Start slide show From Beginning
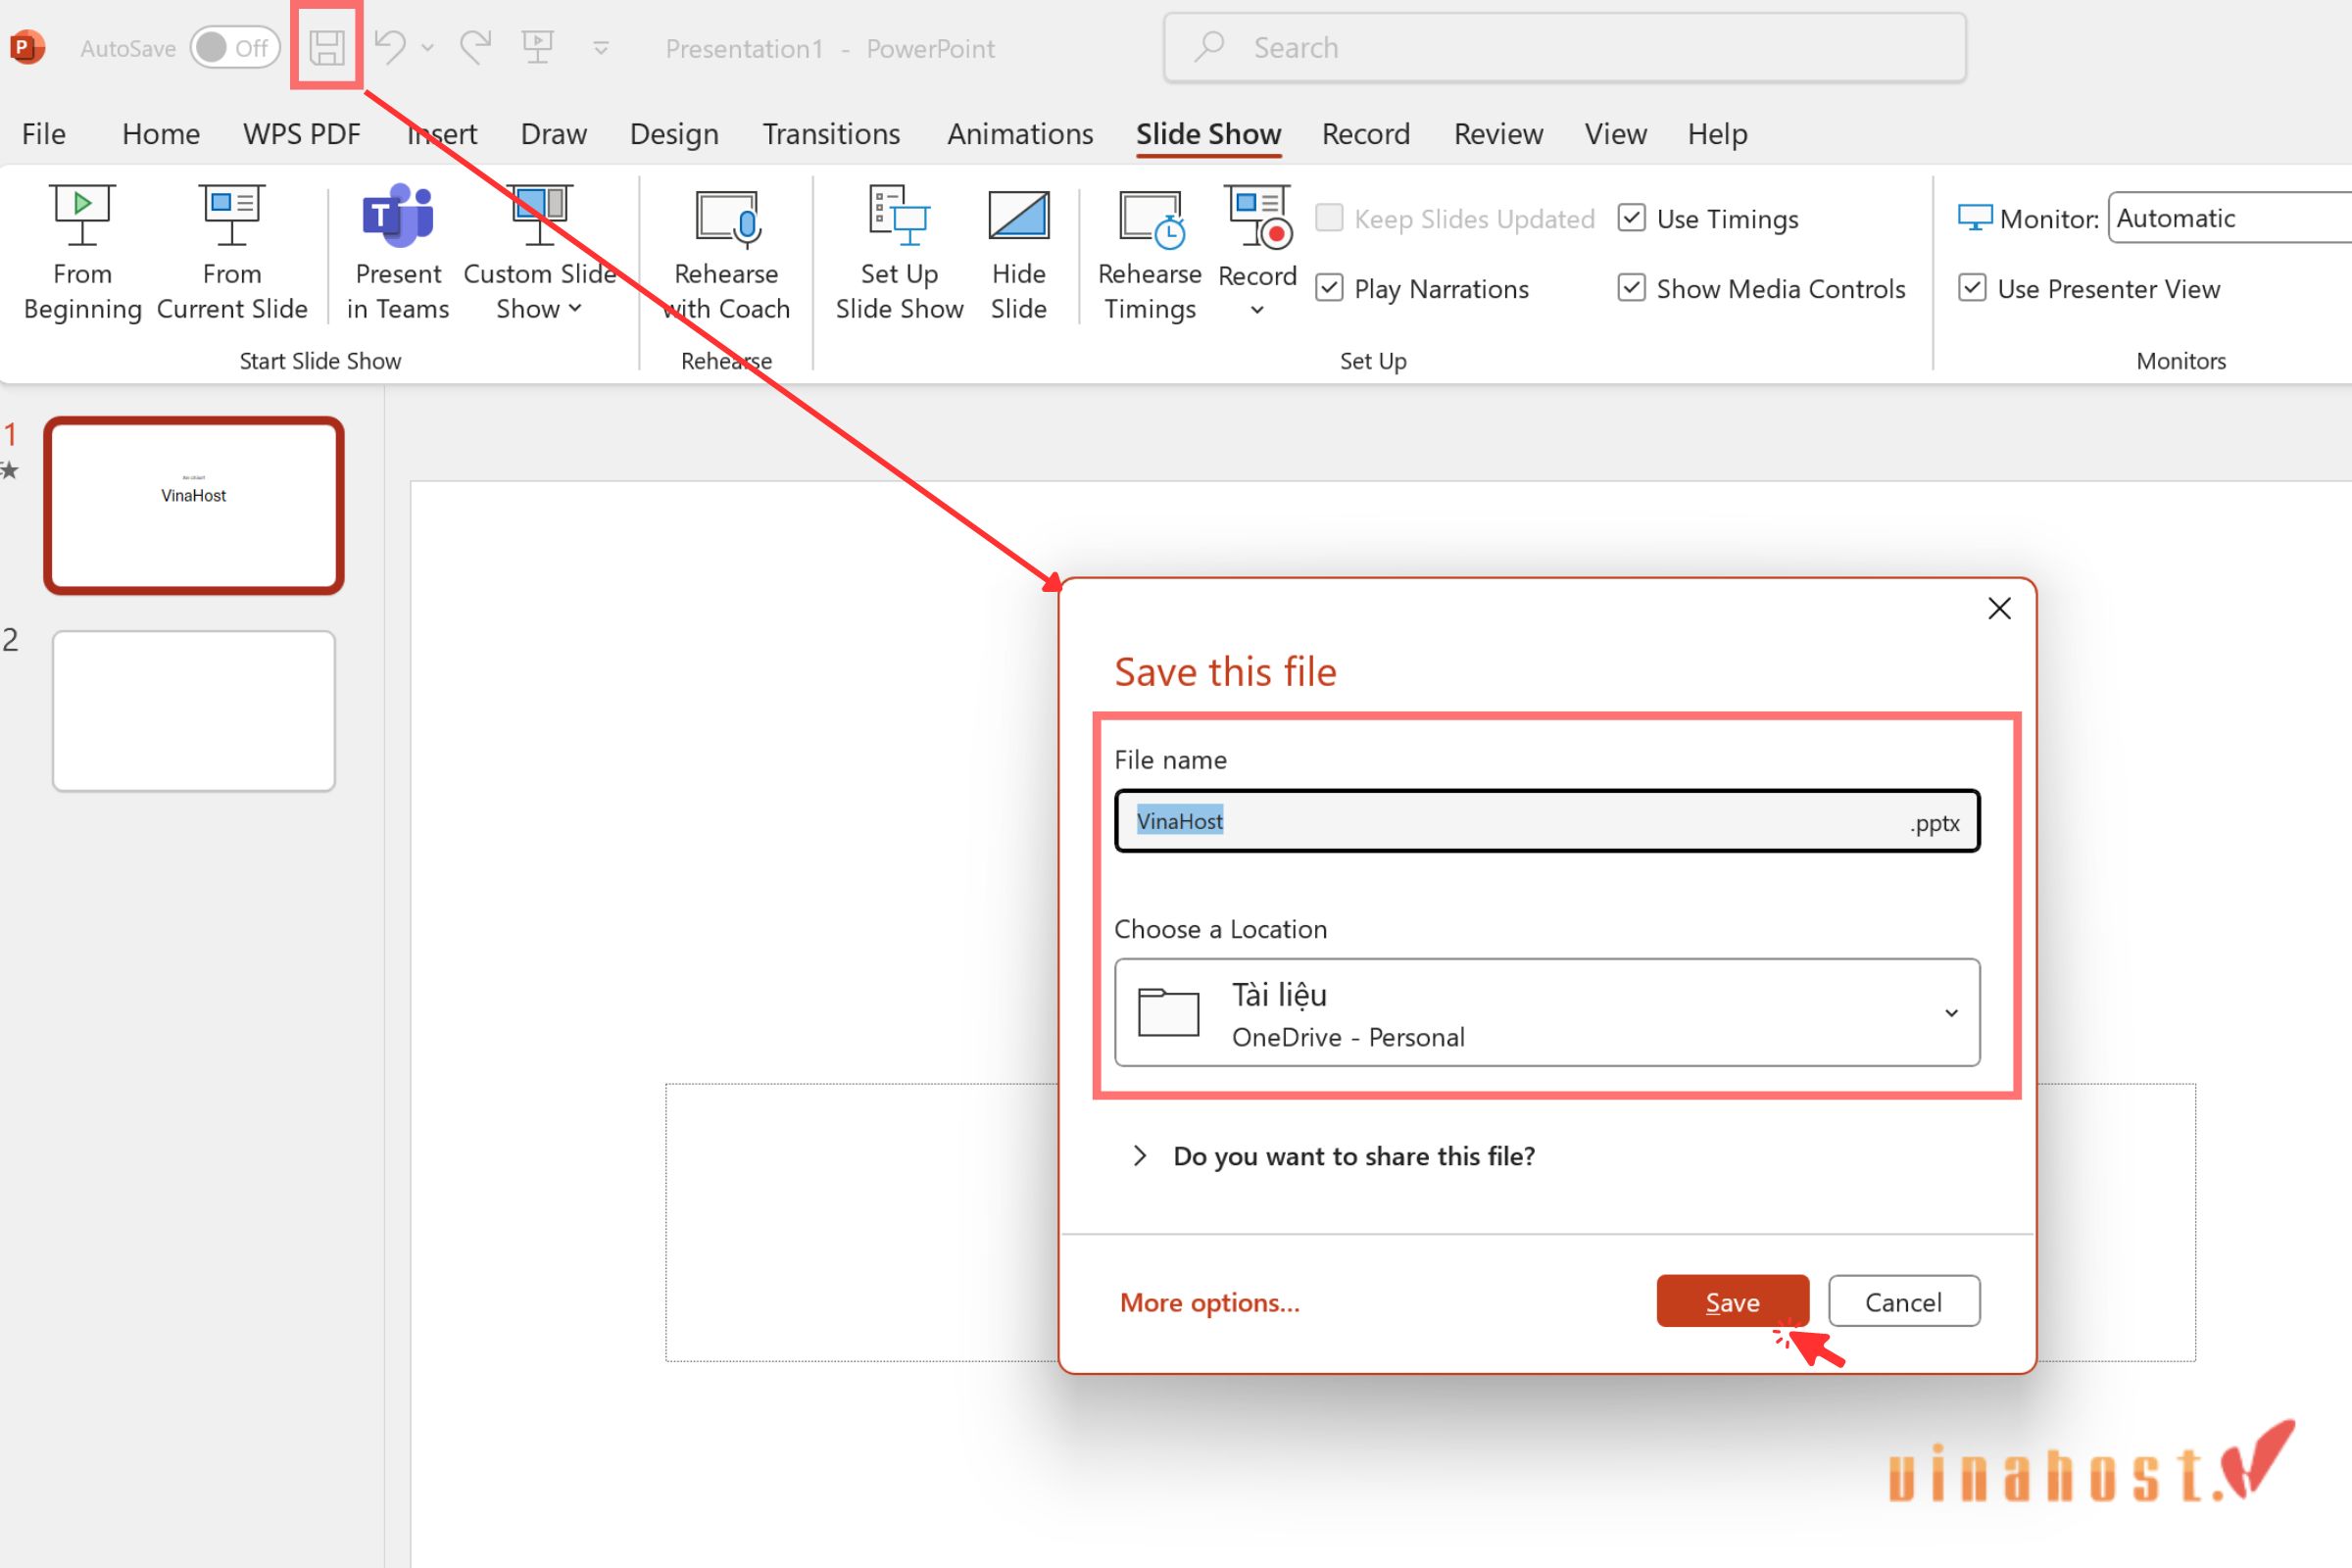Image resolution: width=2352 pixels, height=1568 pixels. [82, 253]
